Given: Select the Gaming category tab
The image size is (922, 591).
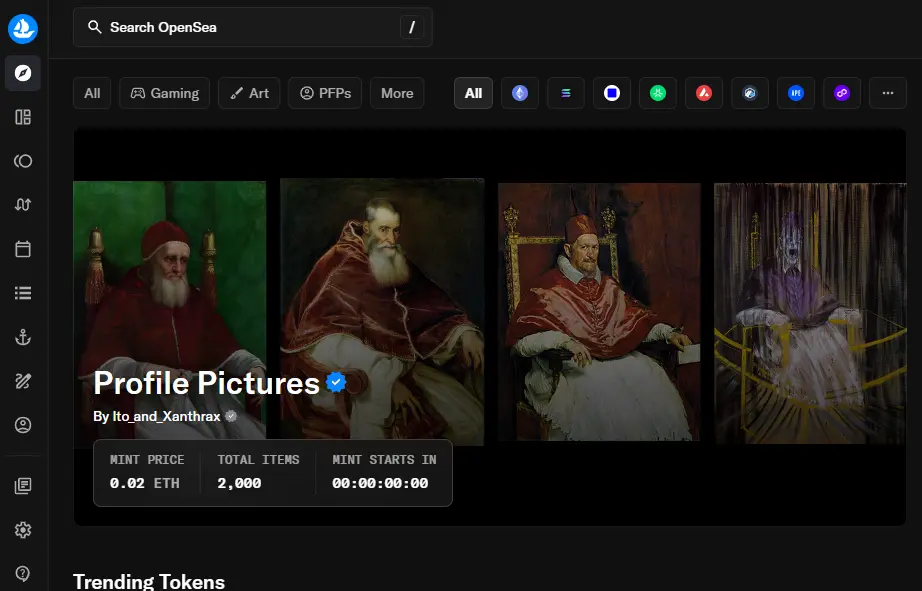Looking at the screenshot, I should coord(165,93).
